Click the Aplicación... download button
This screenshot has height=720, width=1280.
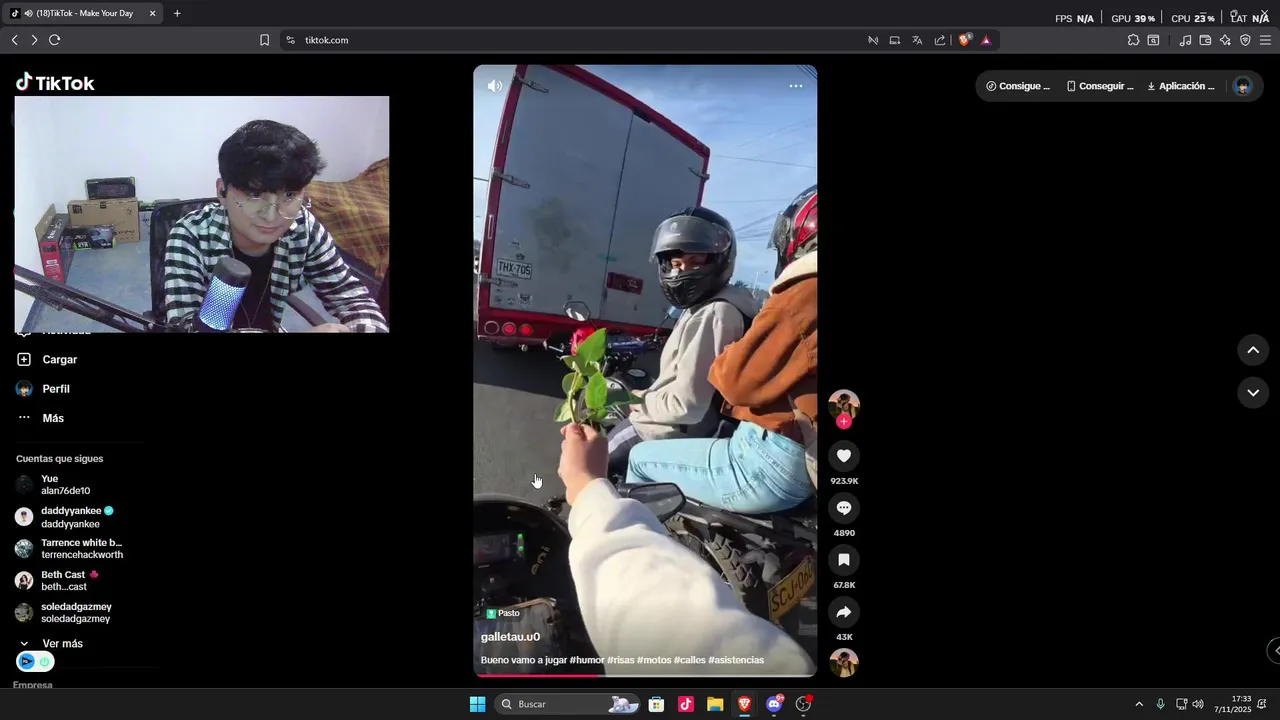coord(1181,86)
